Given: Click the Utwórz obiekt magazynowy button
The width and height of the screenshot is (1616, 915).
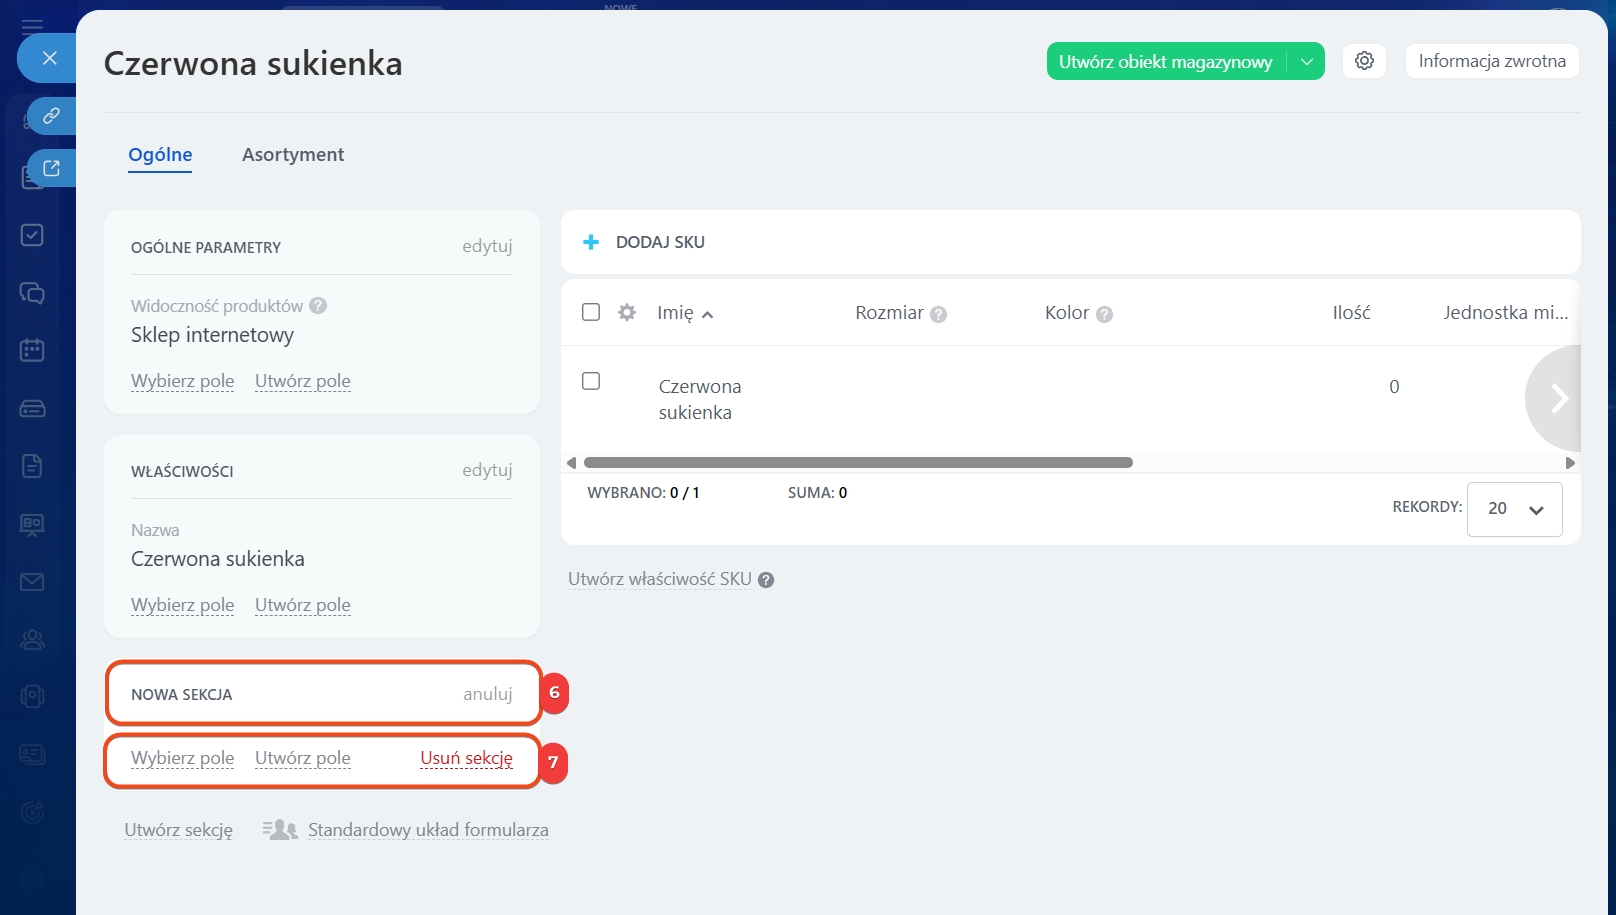Looking at the screenshot, I should coord(1165,61).
